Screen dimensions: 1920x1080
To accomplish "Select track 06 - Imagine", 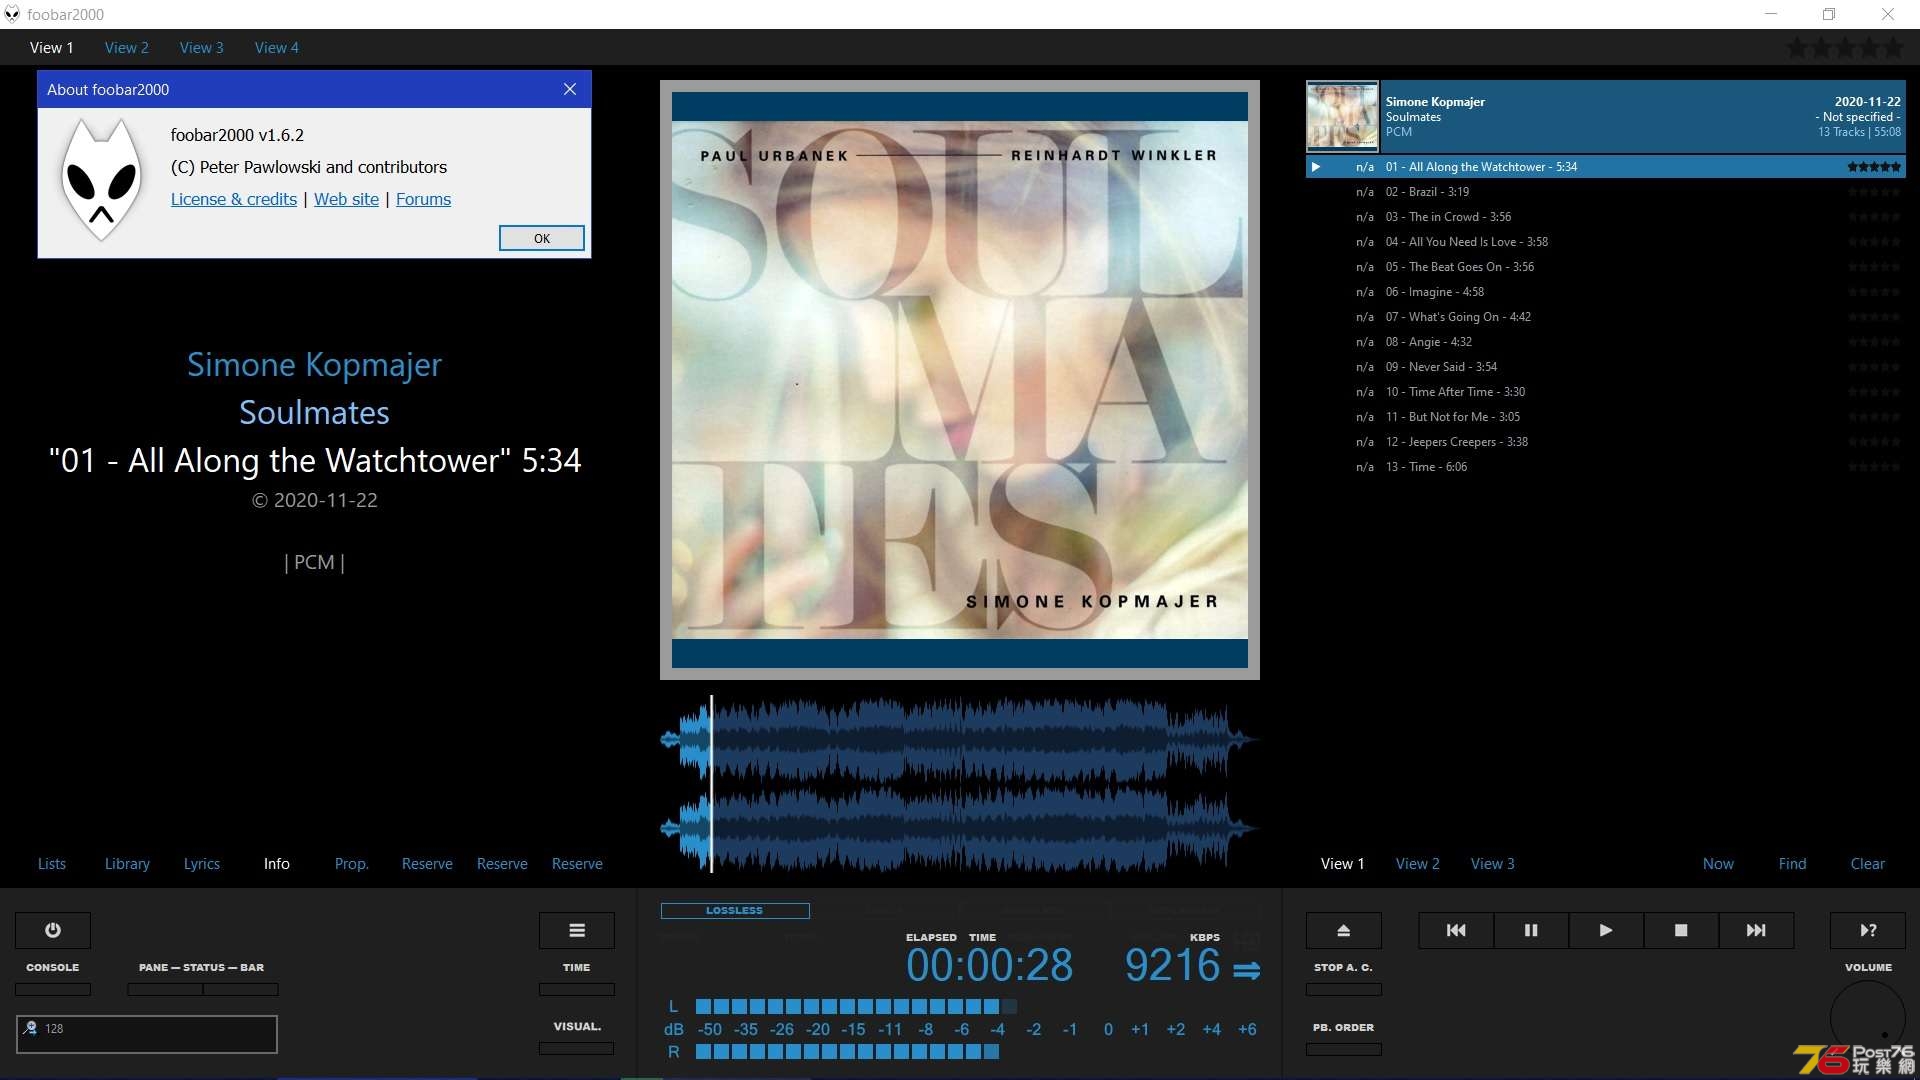I will pos(1606,292).
